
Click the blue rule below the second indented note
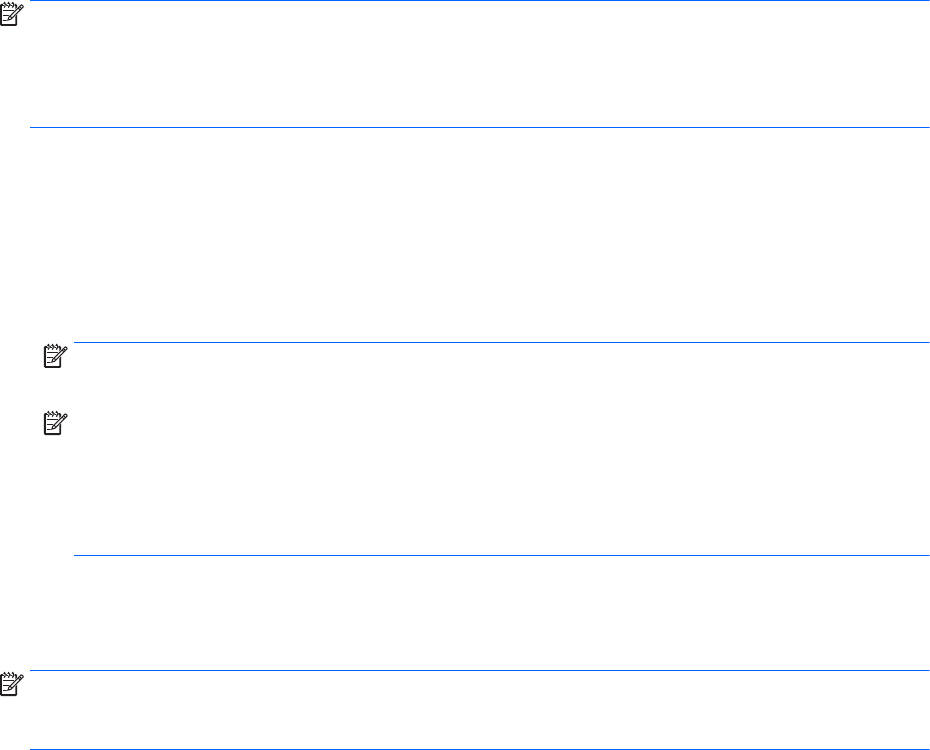[500, 556]
